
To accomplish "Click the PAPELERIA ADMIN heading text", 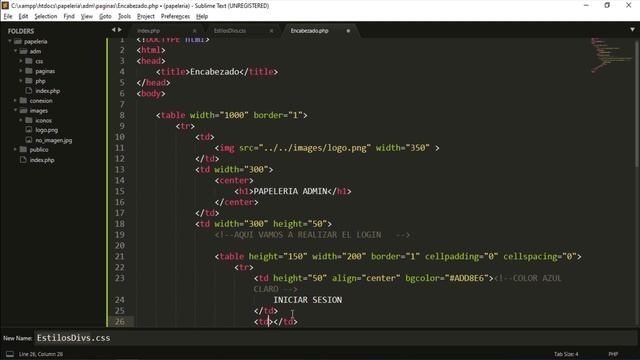I will coord(291,191).
